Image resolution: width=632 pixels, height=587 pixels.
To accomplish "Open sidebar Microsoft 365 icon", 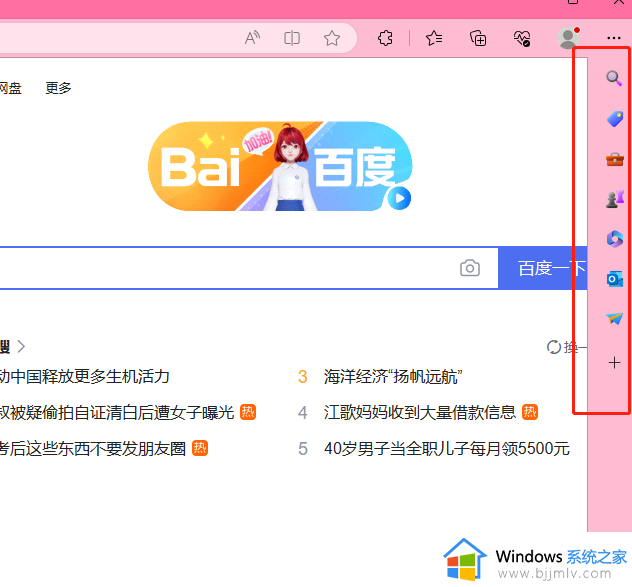I will pos(615,239).
